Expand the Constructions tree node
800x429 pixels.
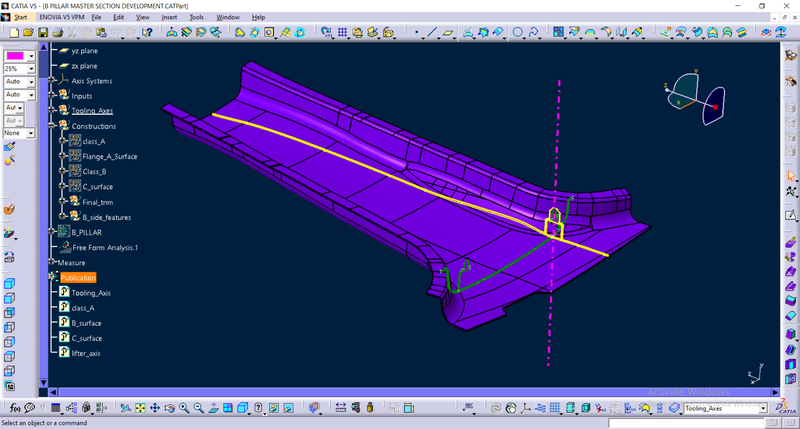(x=52, y=126)
